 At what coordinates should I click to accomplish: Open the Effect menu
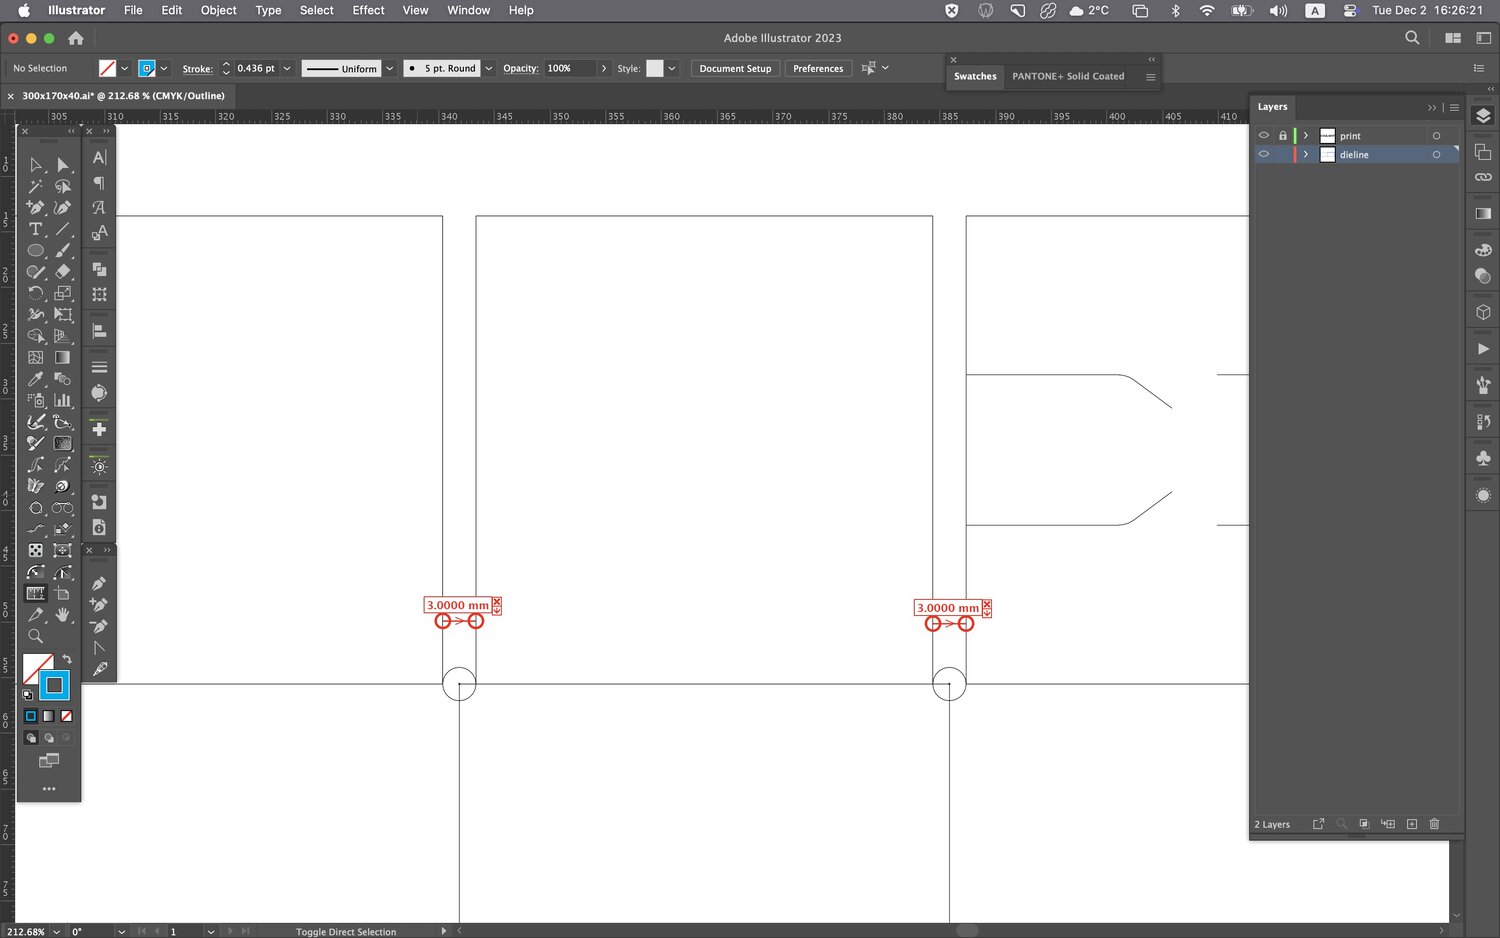(x=368, y=10)
